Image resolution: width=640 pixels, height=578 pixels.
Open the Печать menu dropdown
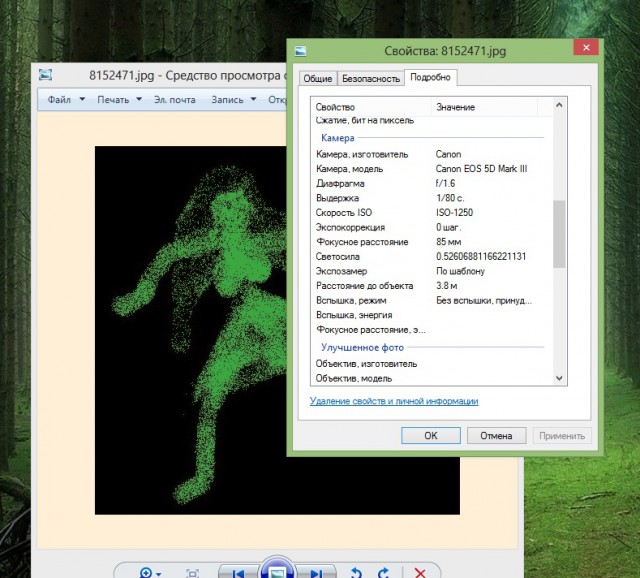click(x=119, y=100)
